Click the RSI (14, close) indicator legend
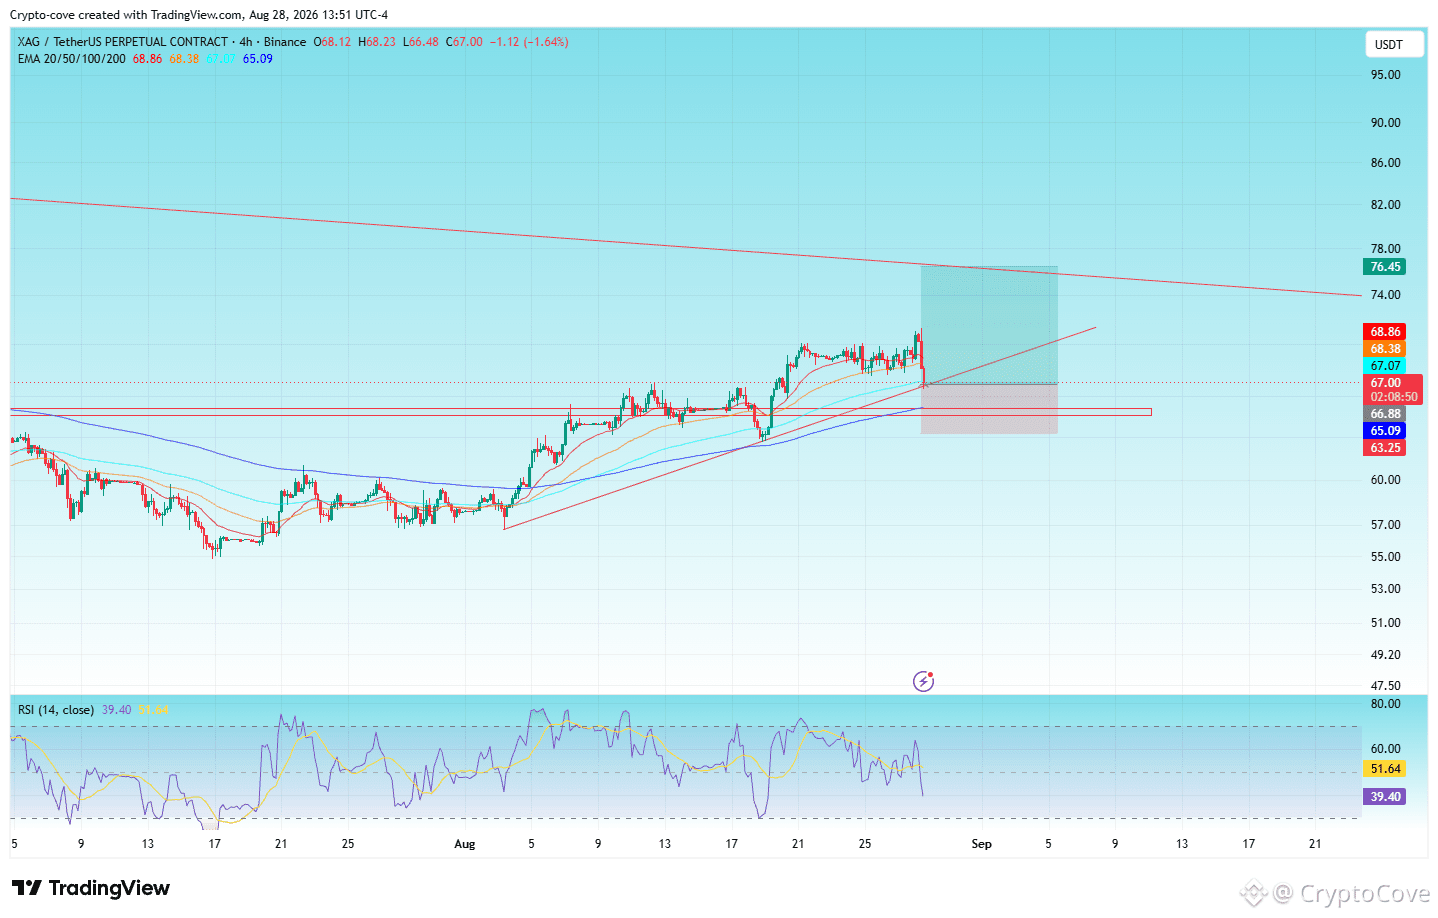Image resolution: width=1438 pixels, height=918 pixels. coord(56,710)
